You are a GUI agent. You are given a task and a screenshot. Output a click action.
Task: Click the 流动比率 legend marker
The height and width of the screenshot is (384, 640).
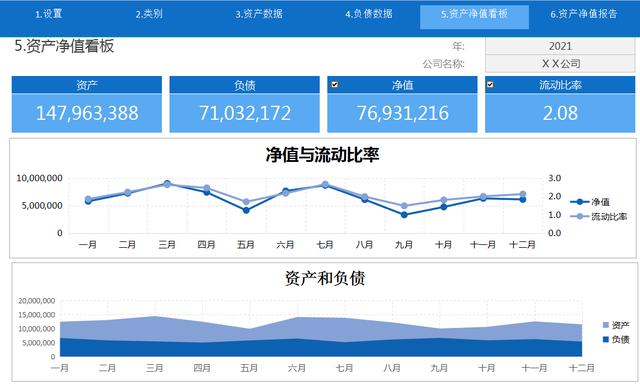click(x=580, y=216)
